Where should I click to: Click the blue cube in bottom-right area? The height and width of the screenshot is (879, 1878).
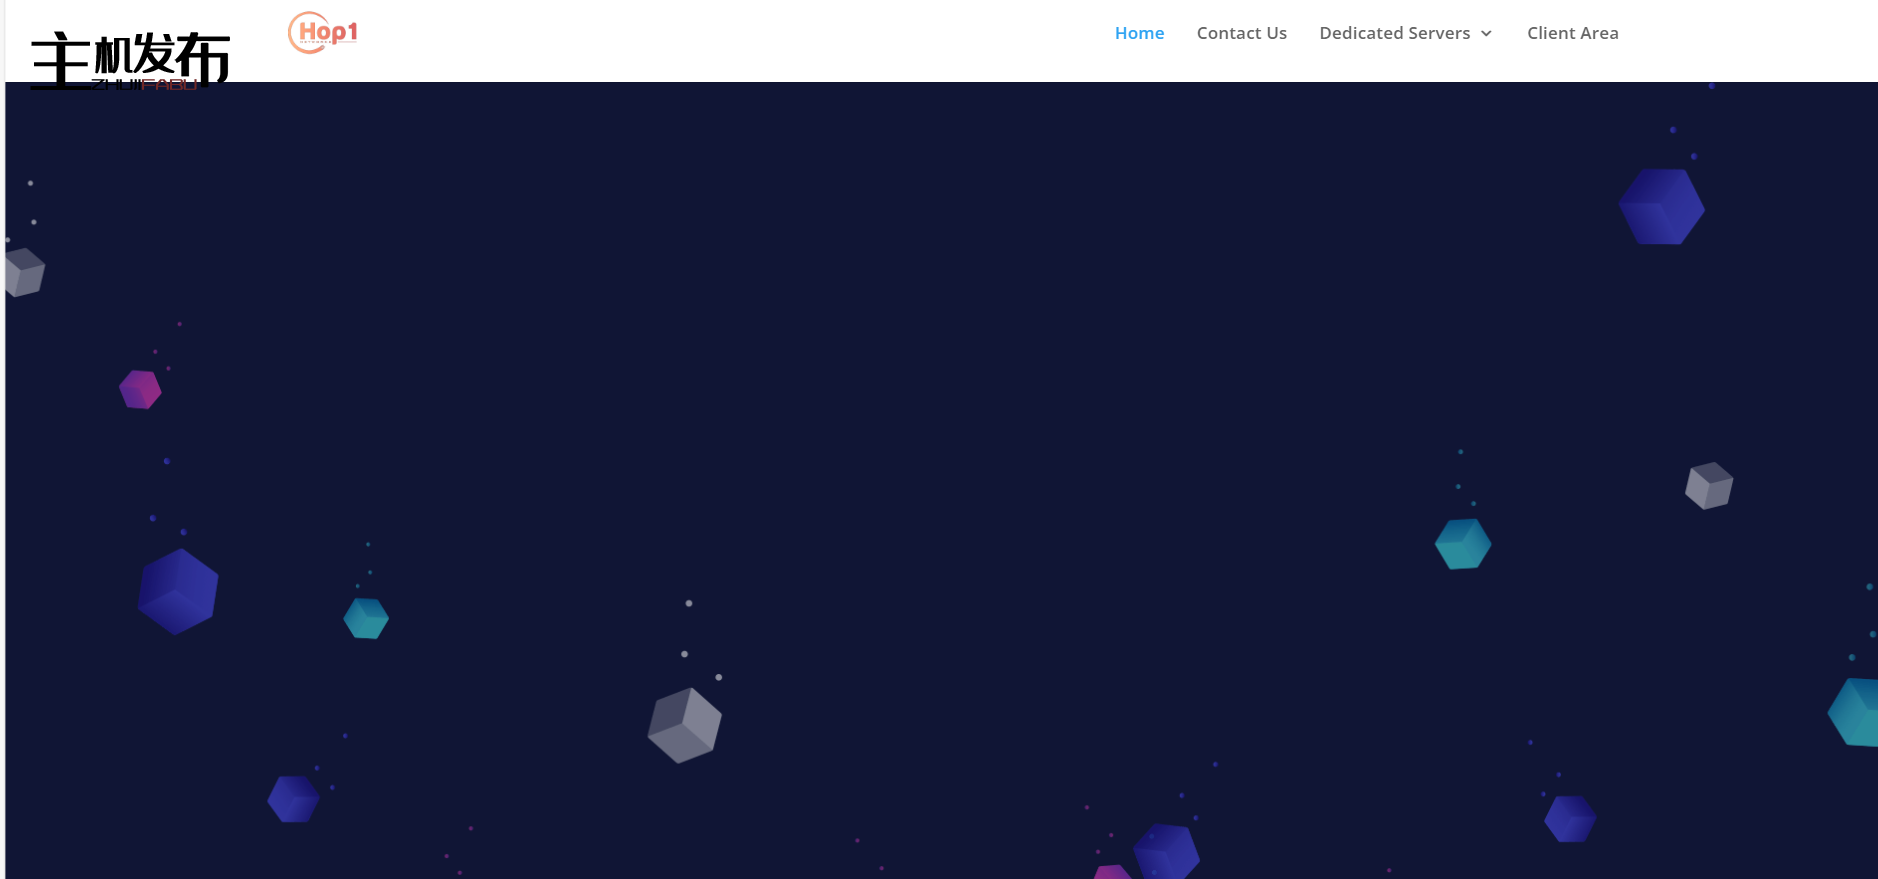(x=1570, y=819)
